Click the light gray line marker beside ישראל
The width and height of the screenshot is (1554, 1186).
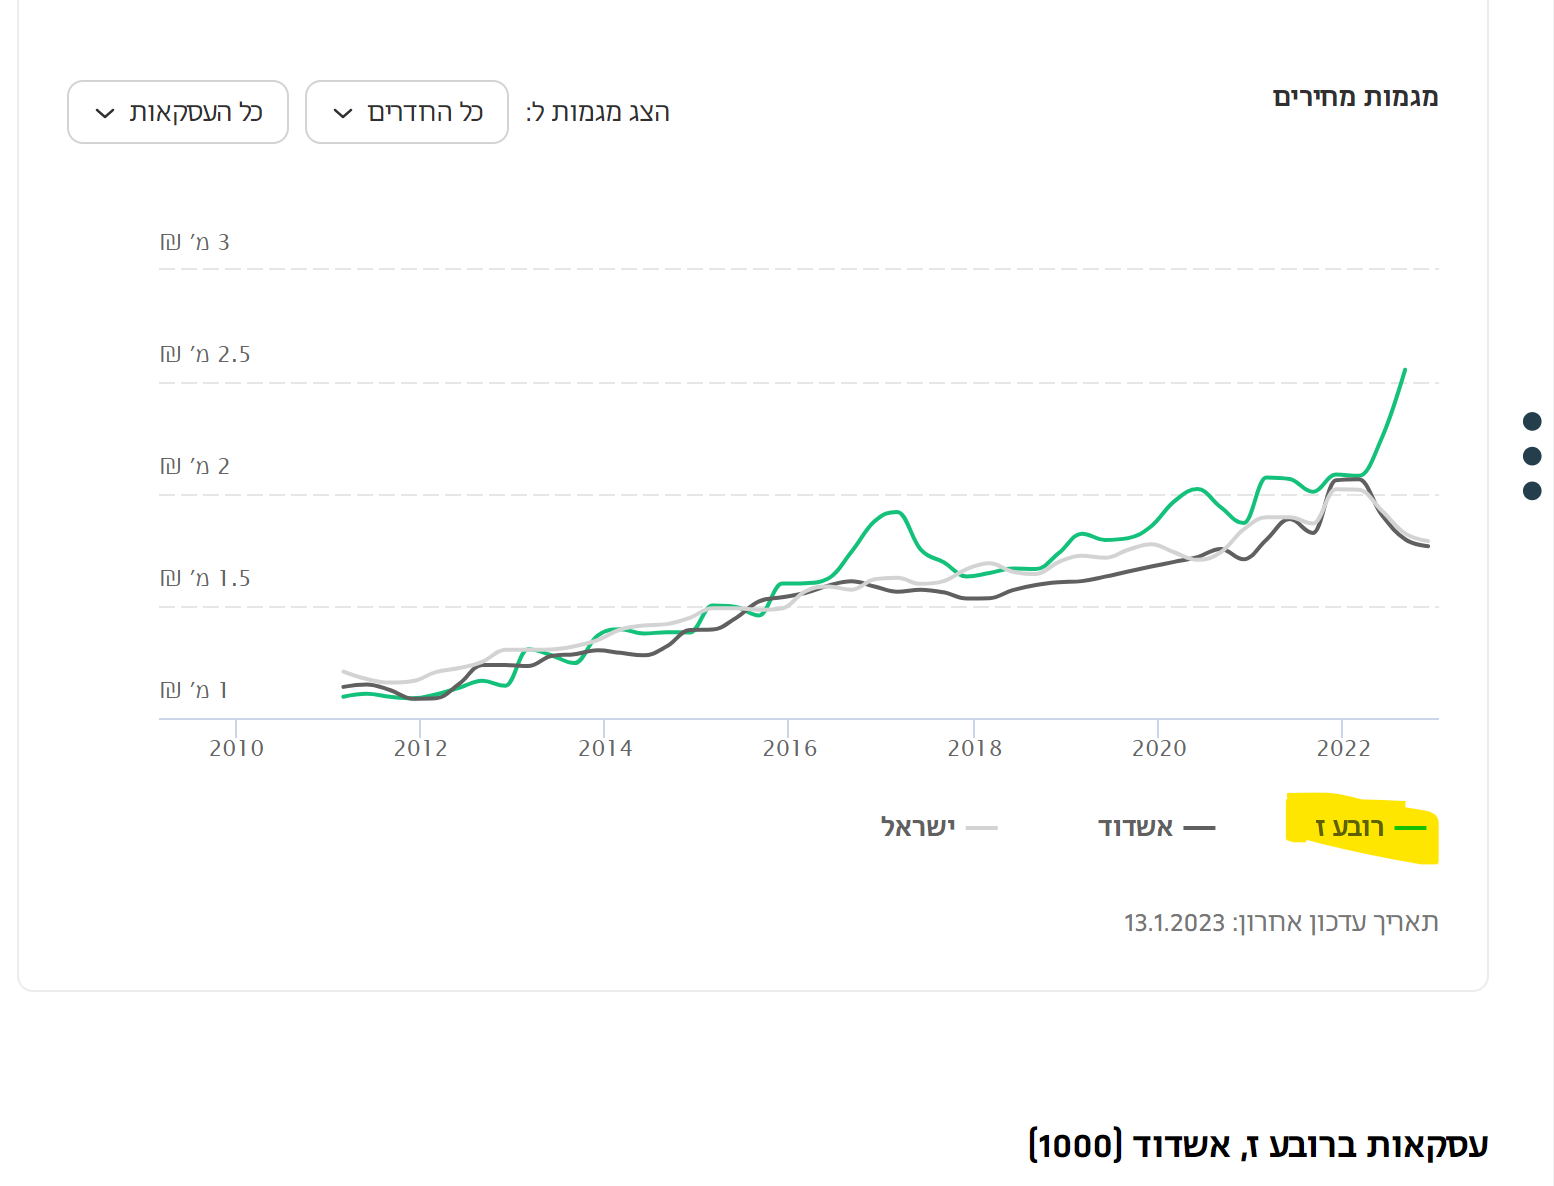982,828
